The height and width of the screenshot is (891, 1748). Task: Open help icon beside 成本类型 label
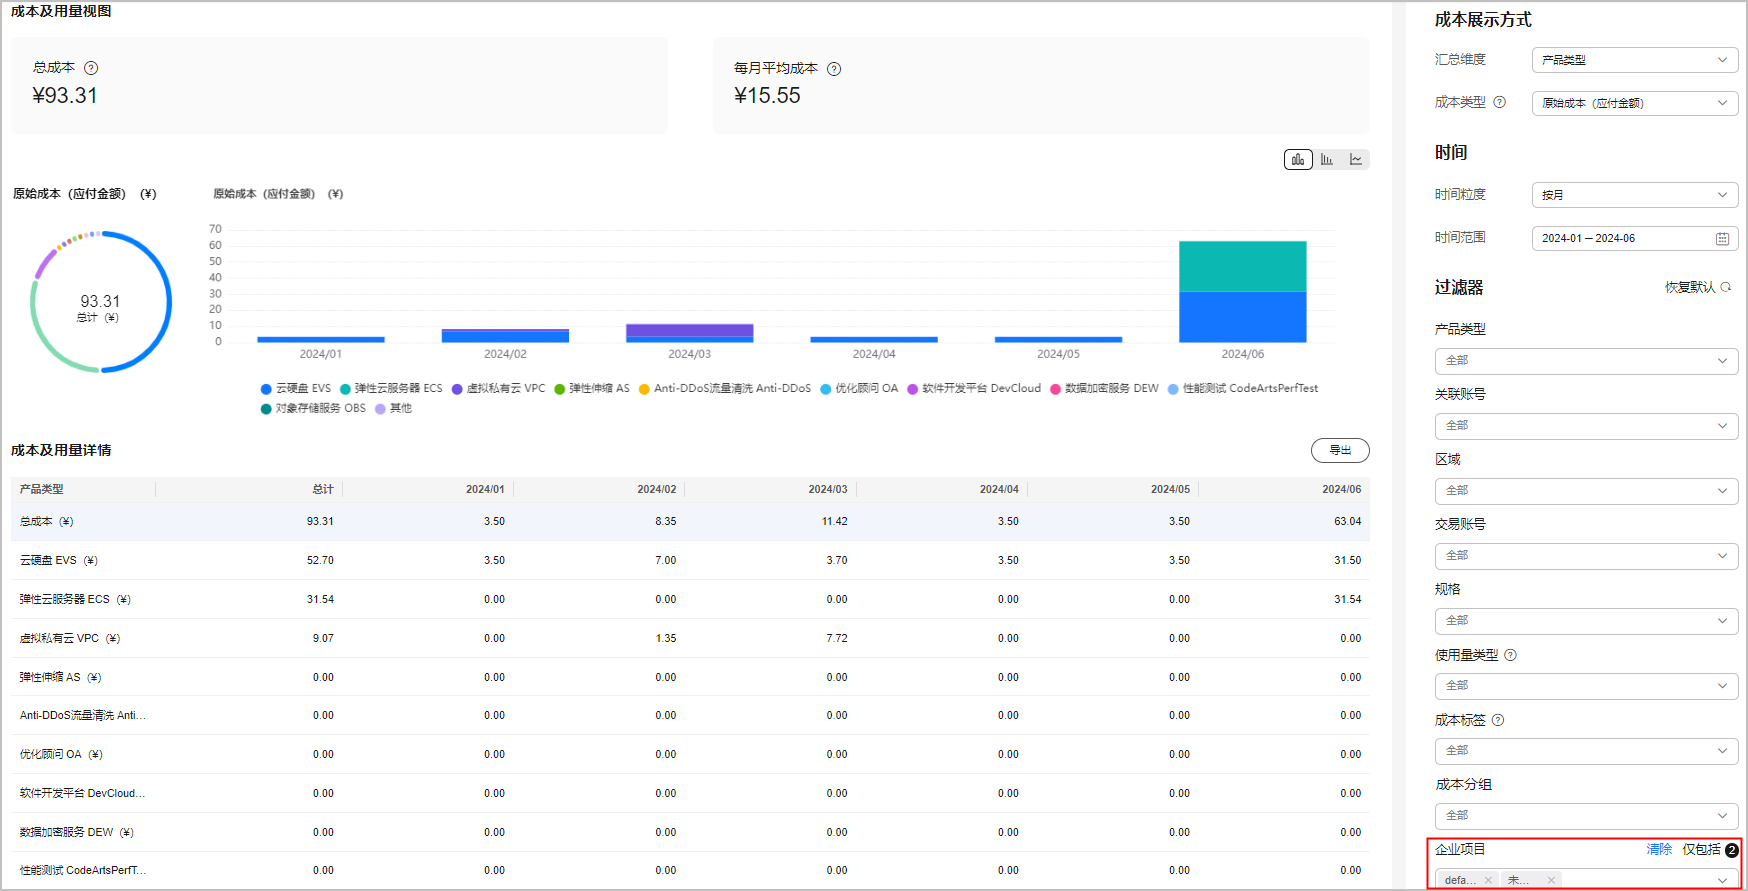(x=1499, y=102)
